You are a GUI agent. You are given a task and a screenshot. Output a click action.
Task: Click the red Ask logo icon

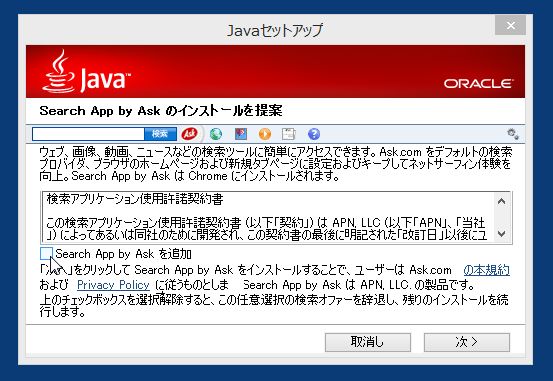coord(189,134)
